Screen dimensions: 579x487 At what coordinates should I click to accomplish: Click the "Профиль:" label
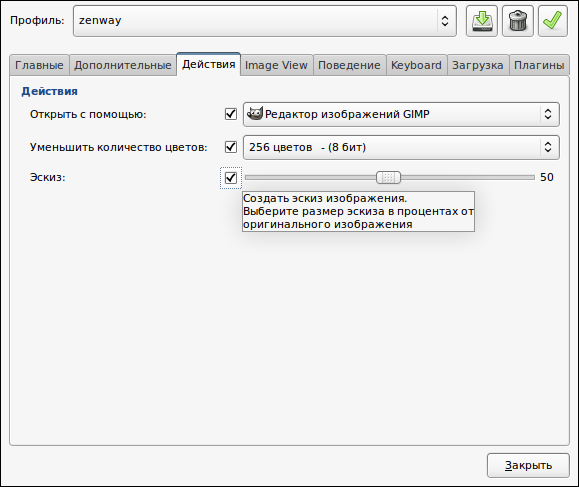[37, 20]
